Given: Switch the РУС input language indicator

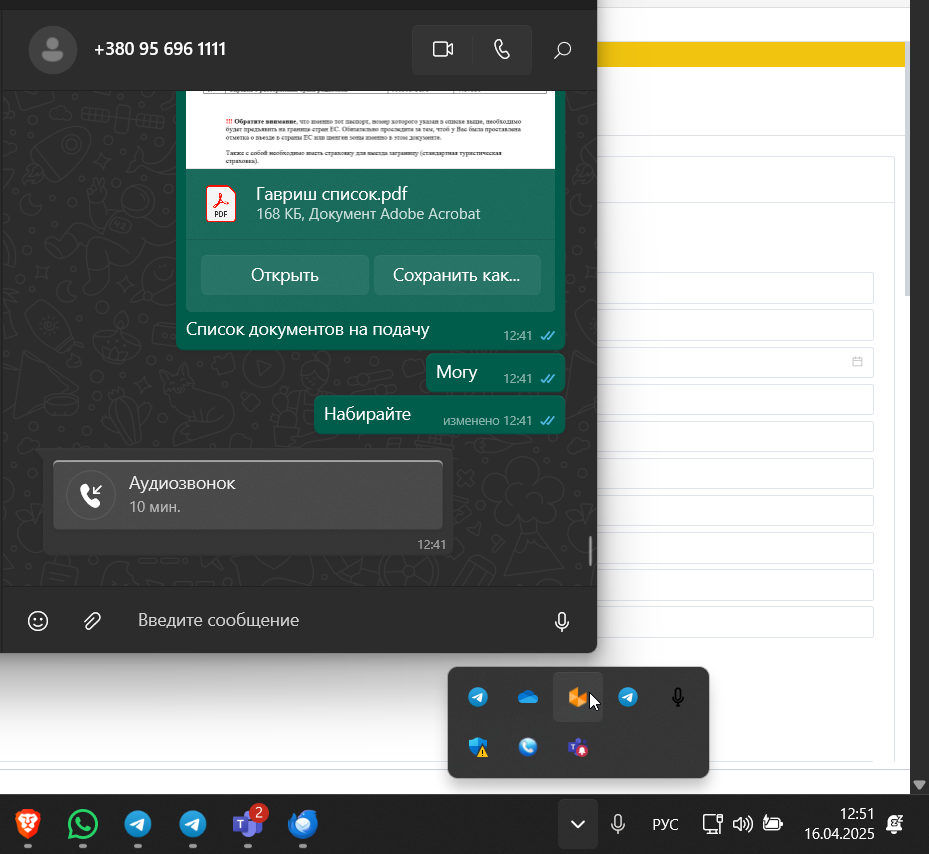Looking at the screenshot, I should (x=665, y=824).
